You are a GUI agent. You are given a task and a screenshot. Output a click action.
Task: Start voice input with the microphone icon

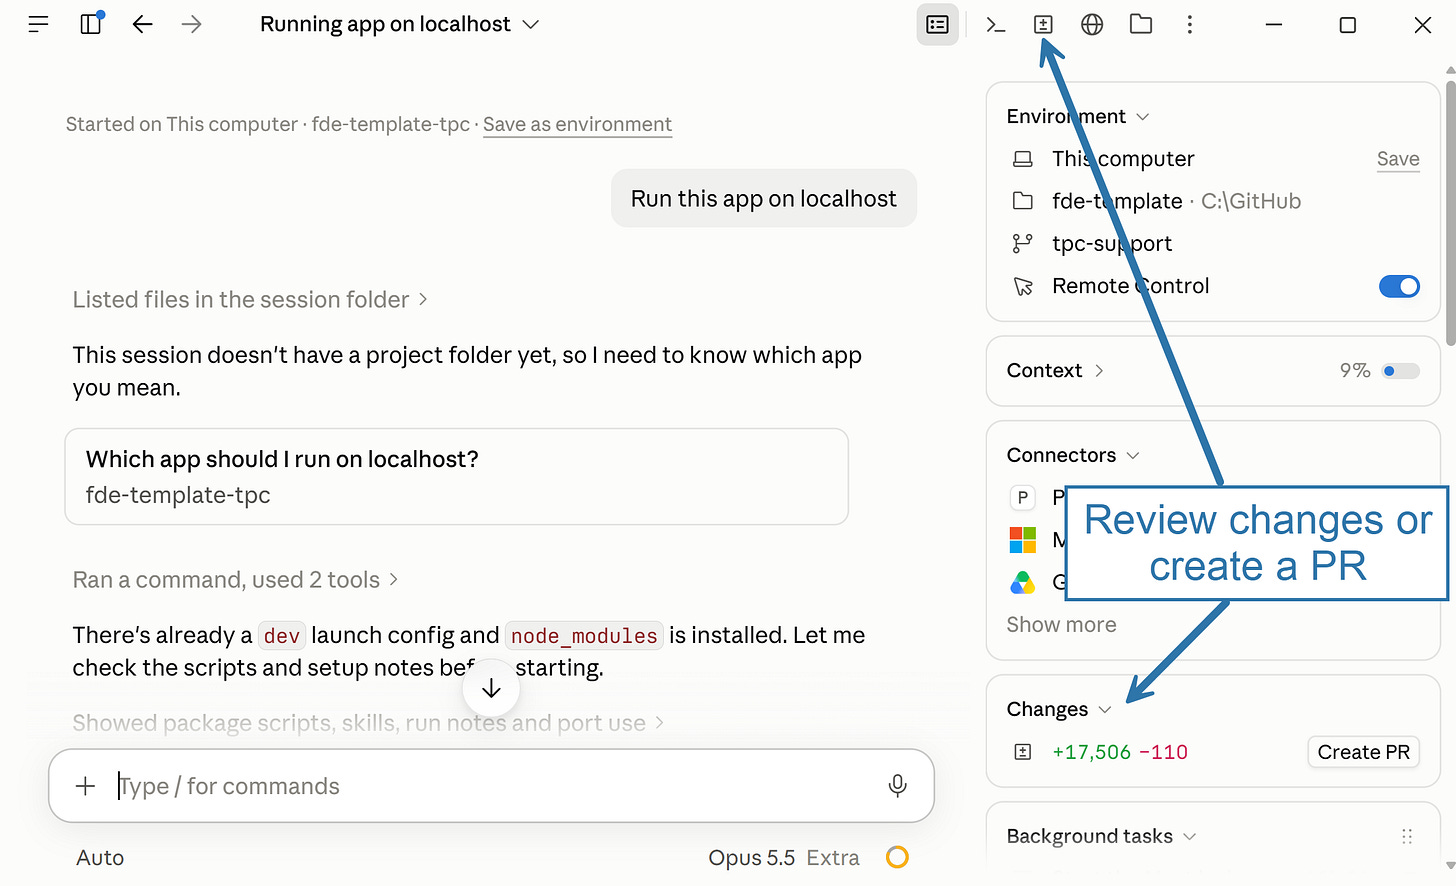(x=898, y=786)
